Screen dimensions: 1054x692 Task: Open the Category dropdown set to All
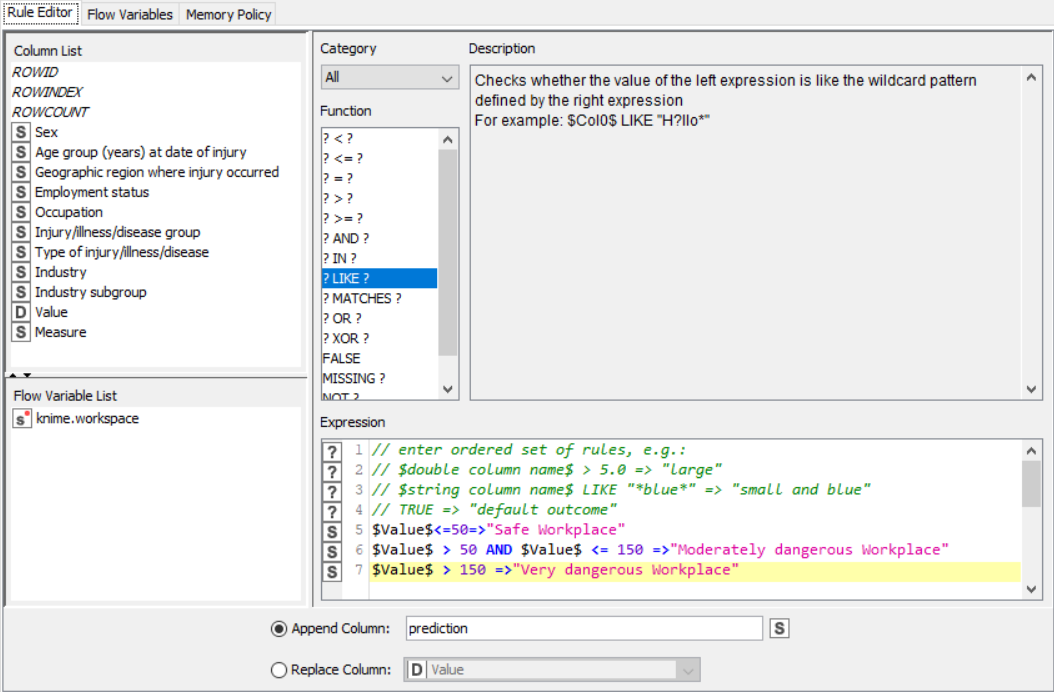[390, 77]
